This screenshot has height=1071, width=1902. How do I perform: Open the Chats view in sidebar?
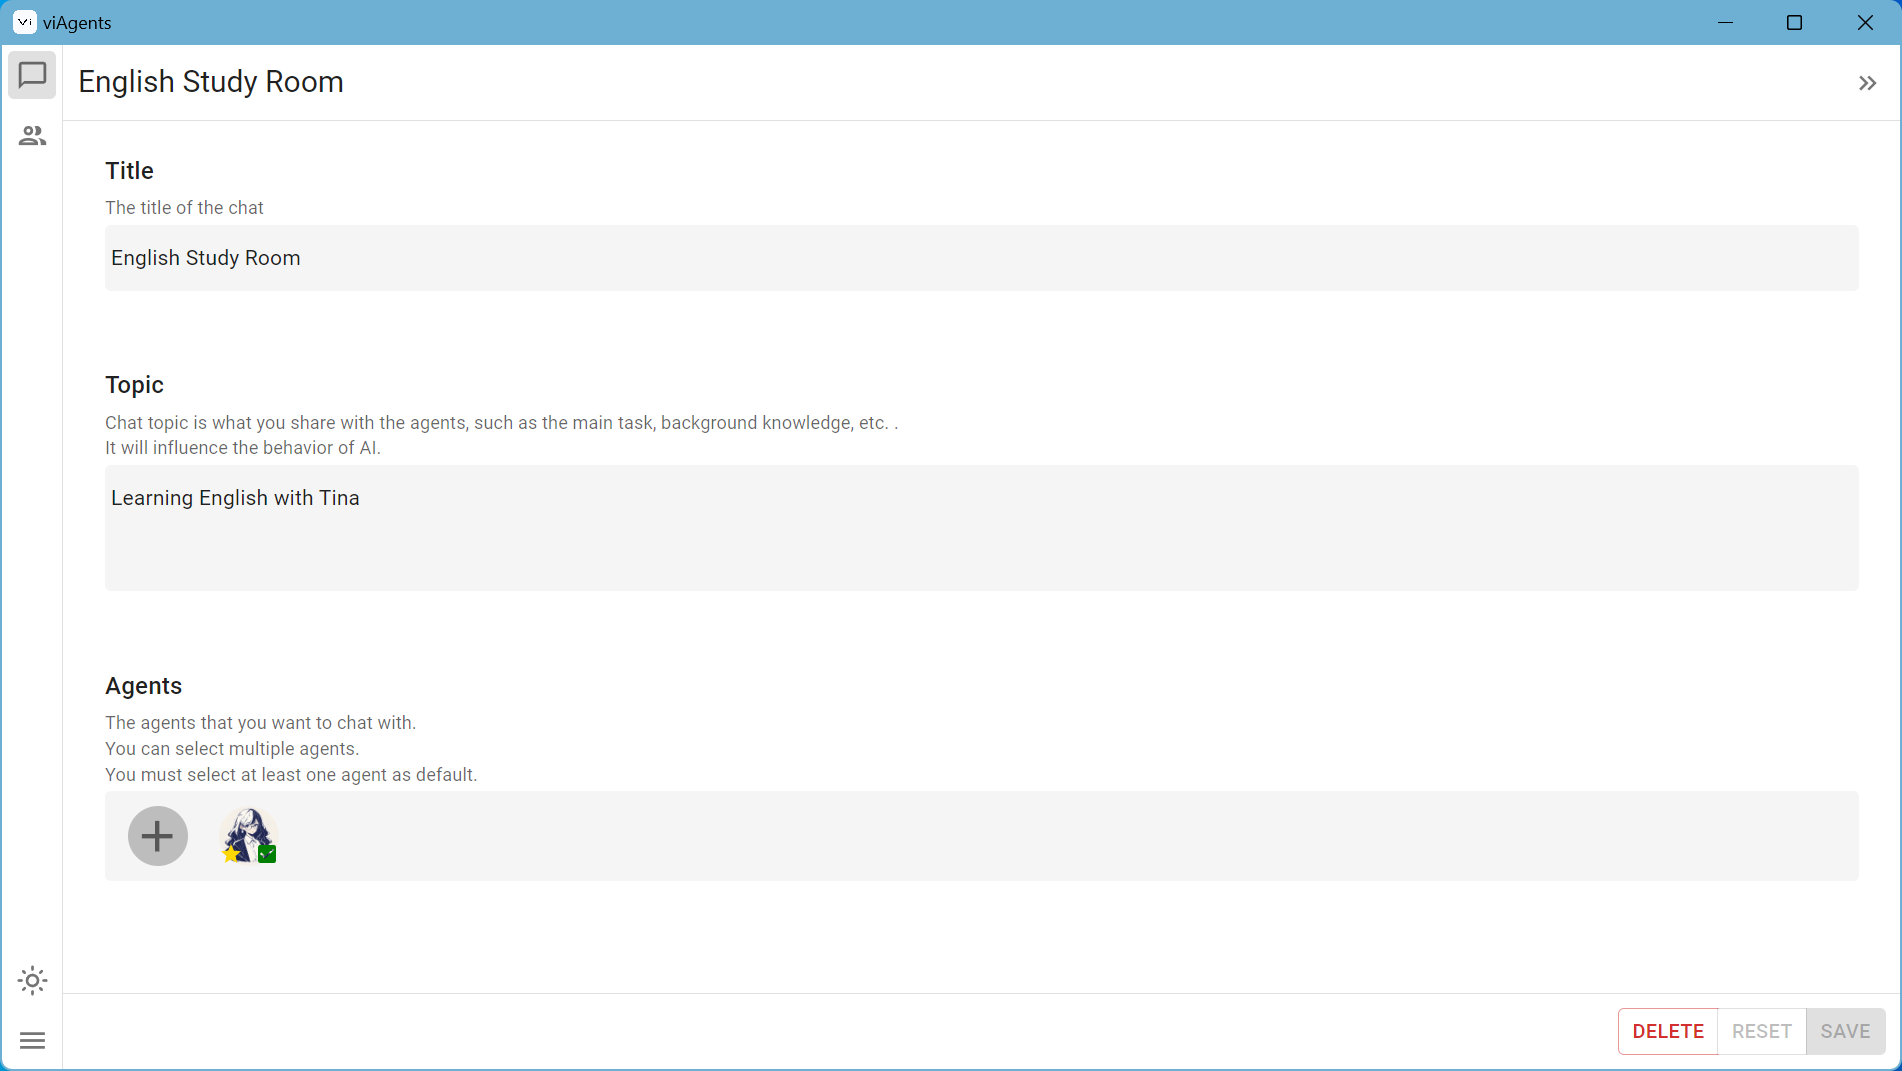point(32,76)
